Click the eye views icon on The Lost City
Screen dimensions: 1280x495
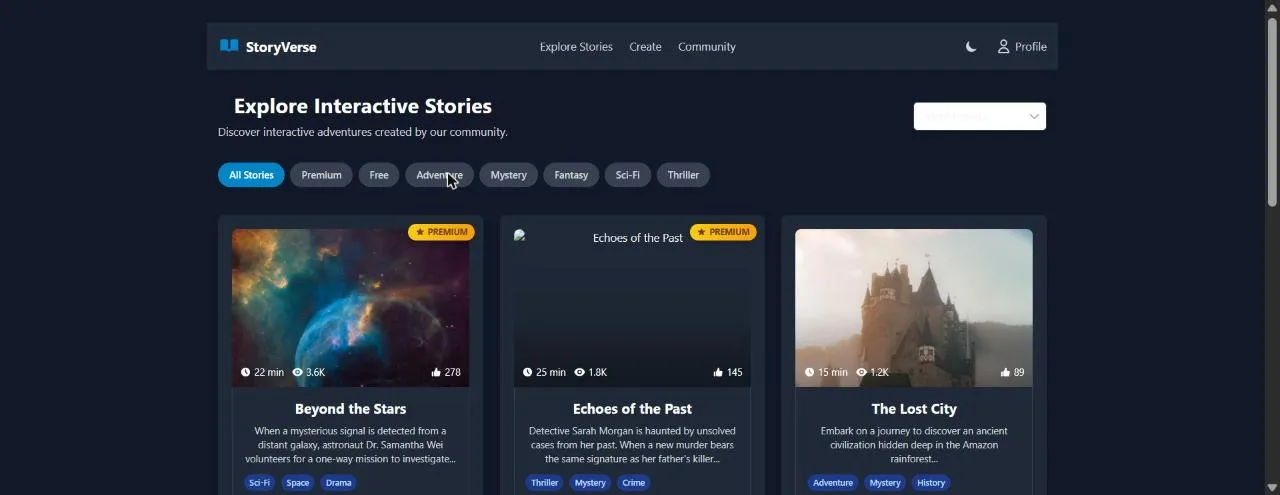click(x=861, y=372)
